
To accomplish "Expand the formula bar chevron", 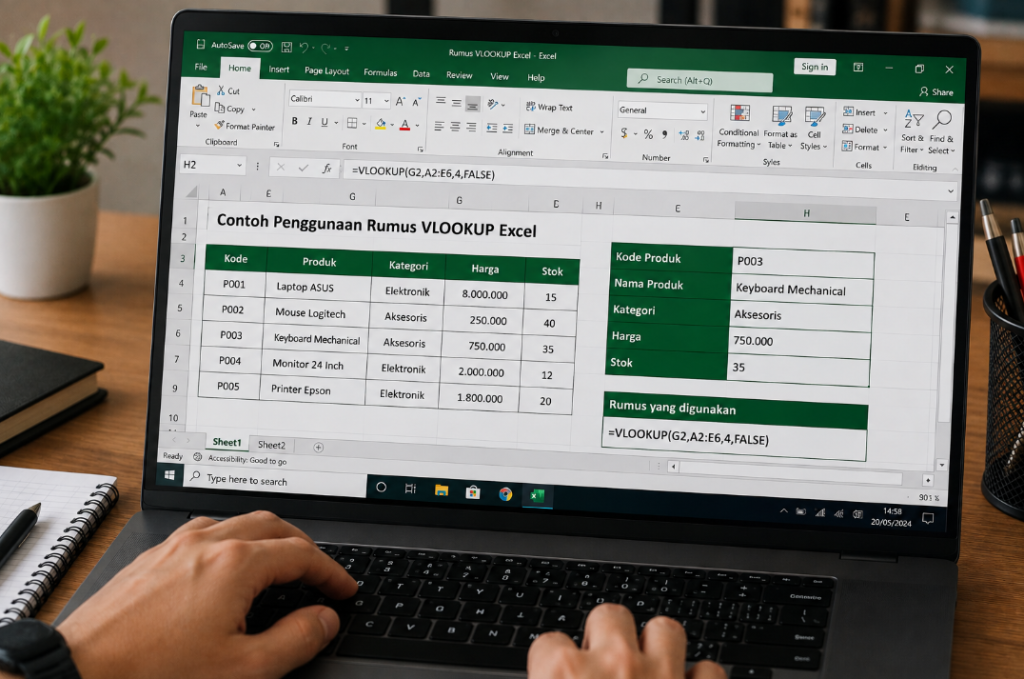I will pos(951,191).
